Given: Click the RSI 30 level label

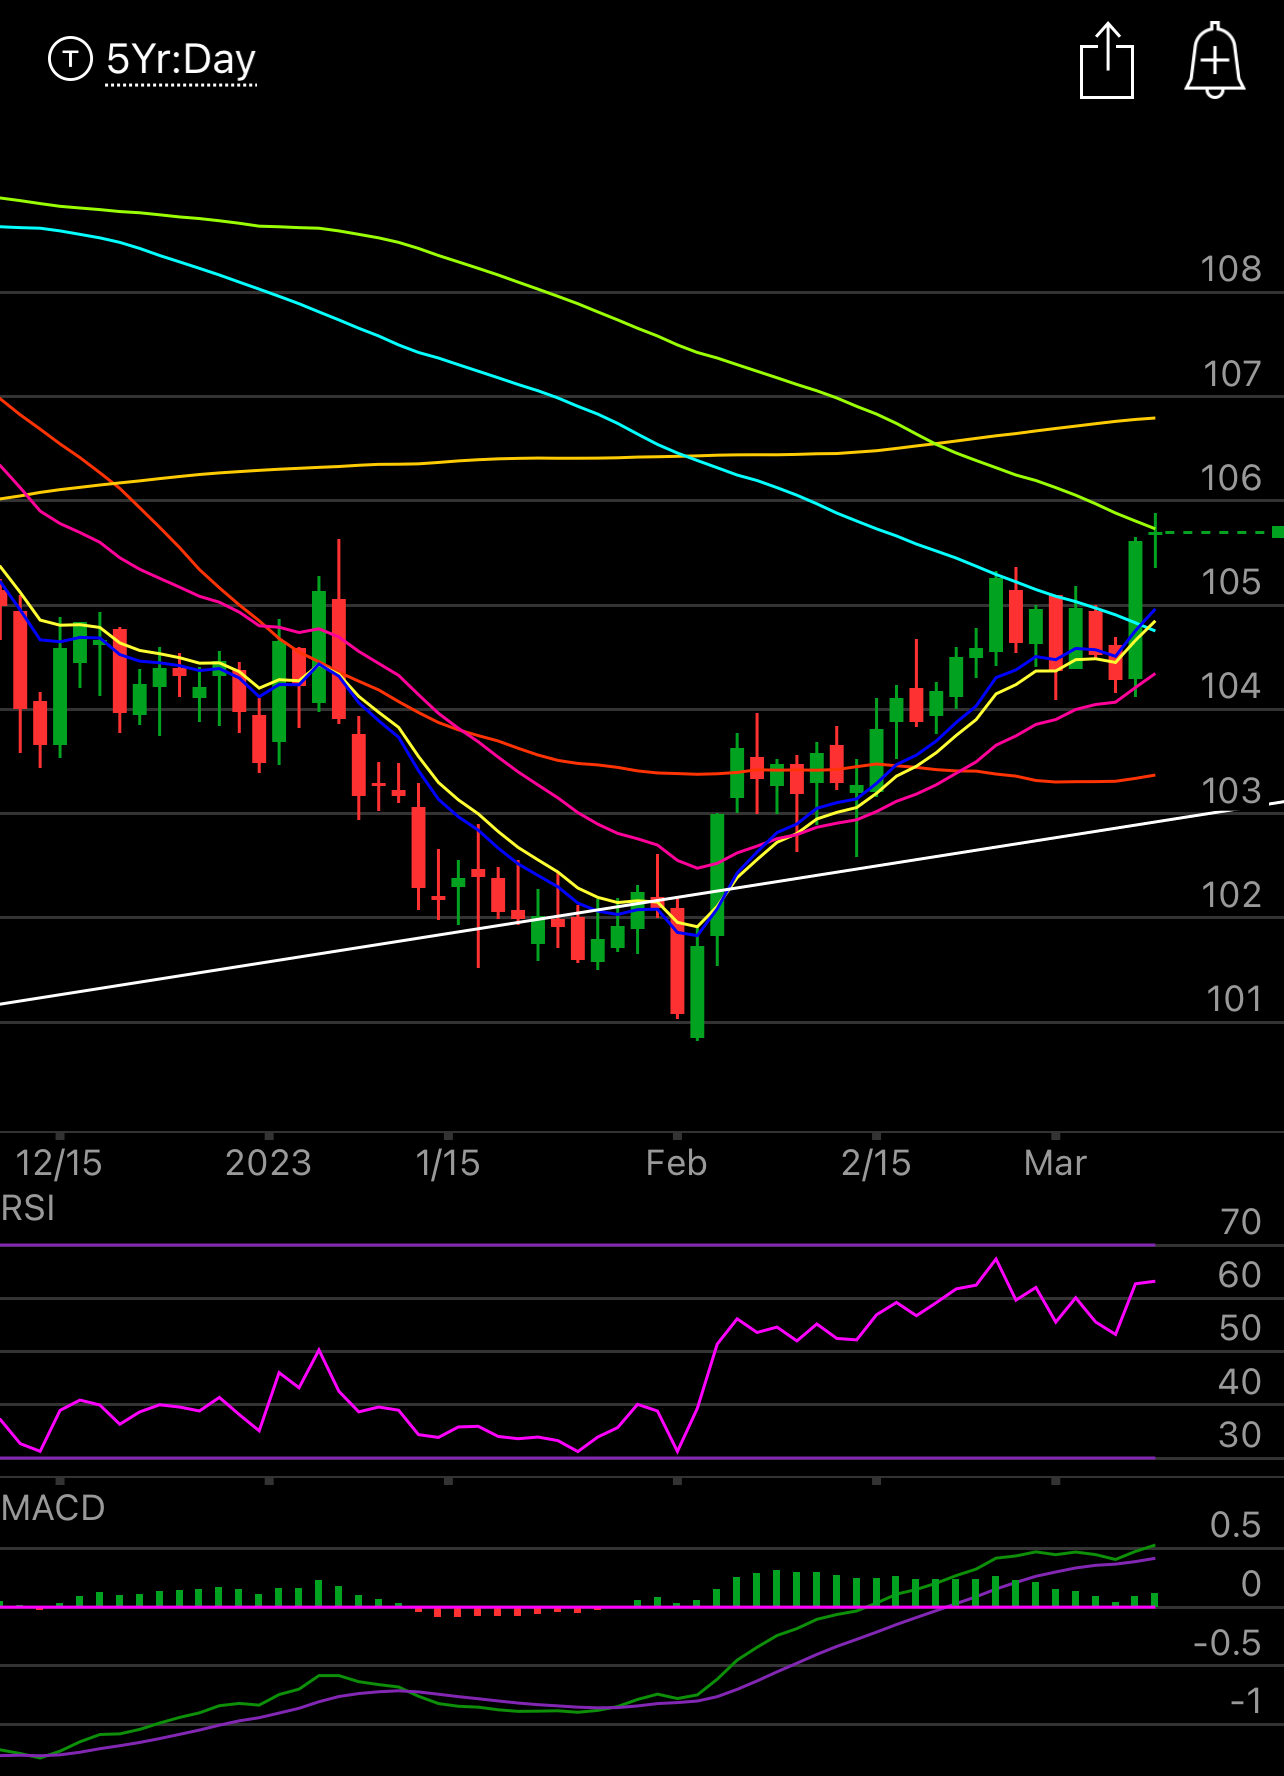Looking at the screenshot, I should (1240, 1435).
